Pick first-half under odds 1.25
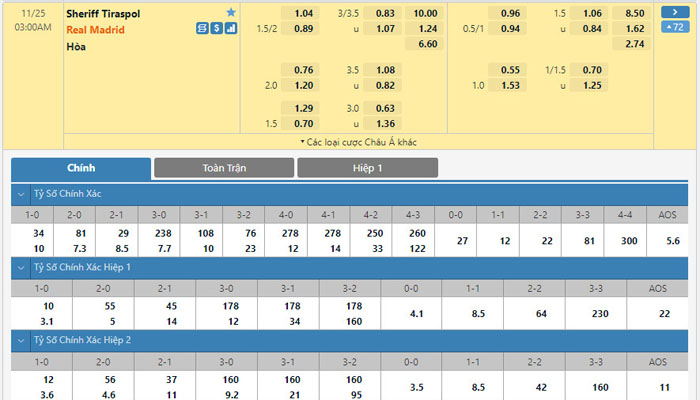 tap(589, 85)
